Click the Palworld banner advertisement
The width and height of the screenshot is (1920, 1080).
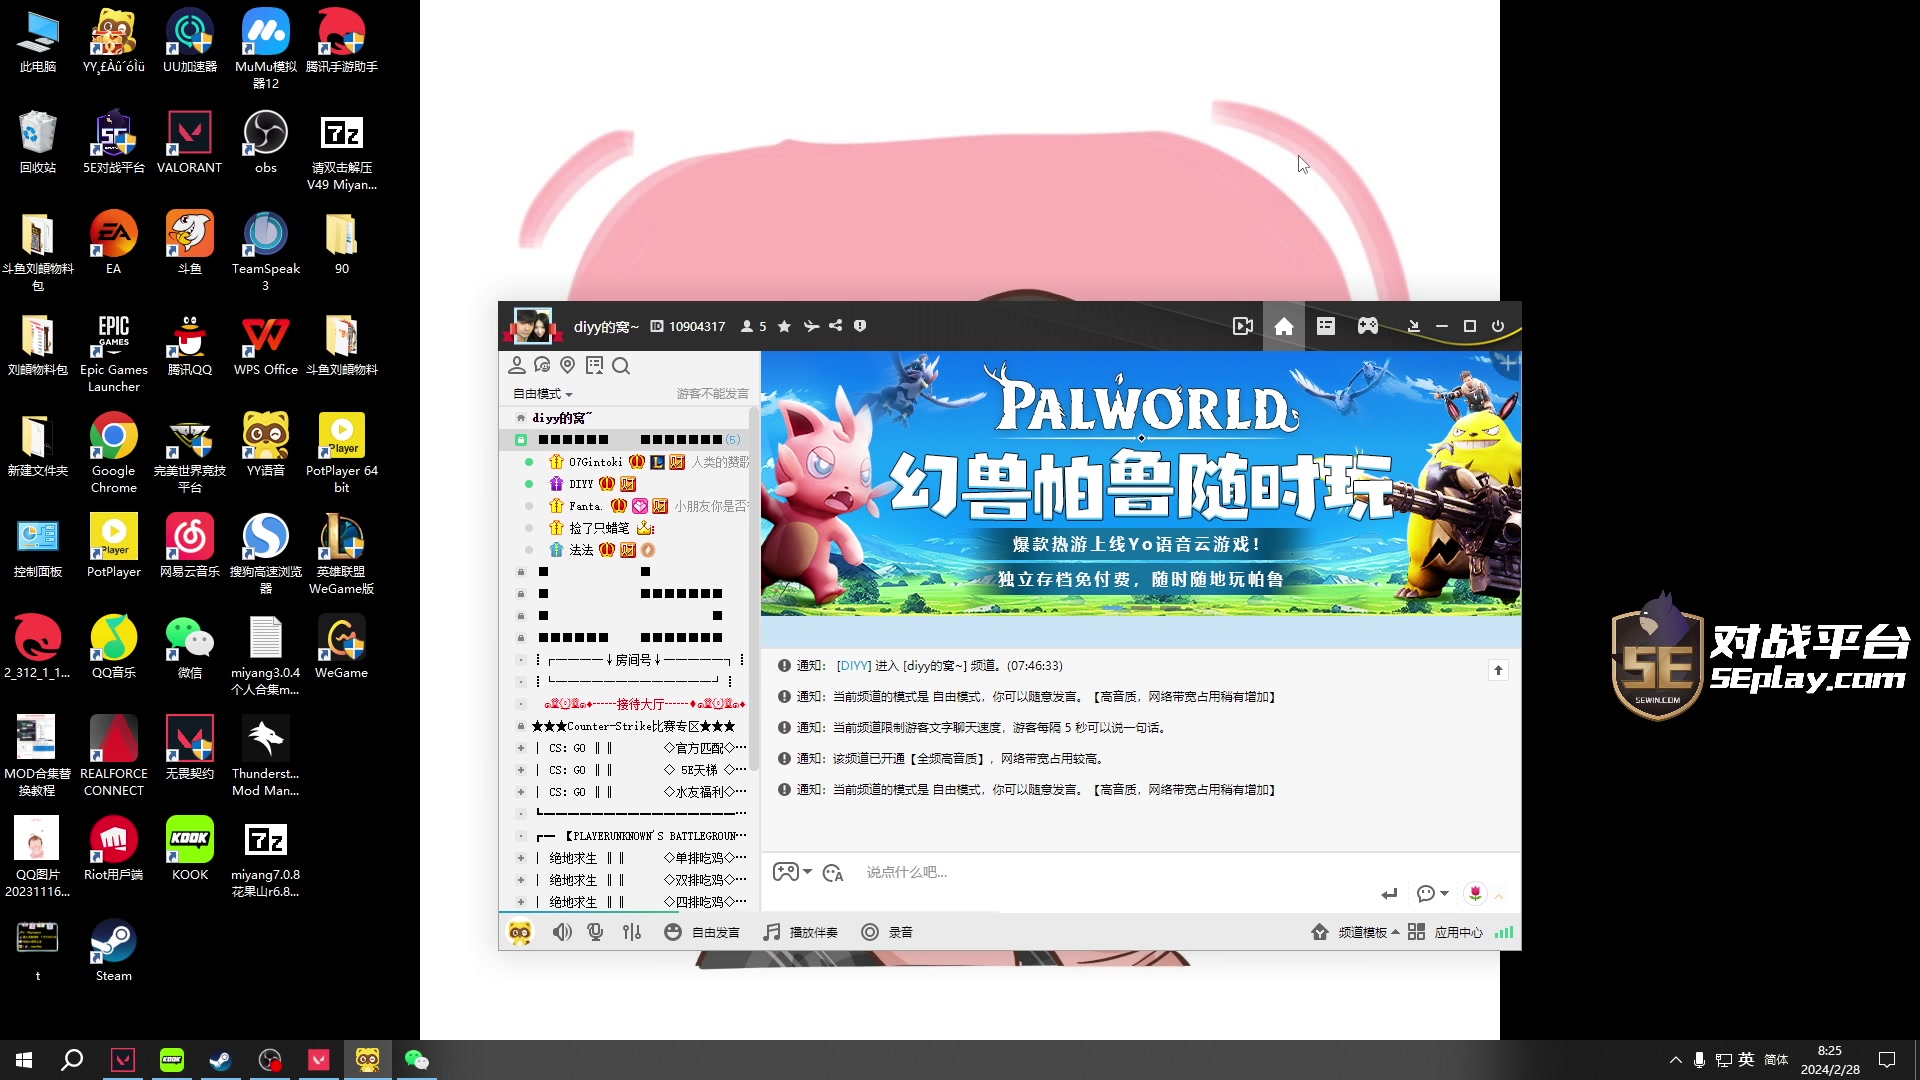click(x=1140, y=483)
